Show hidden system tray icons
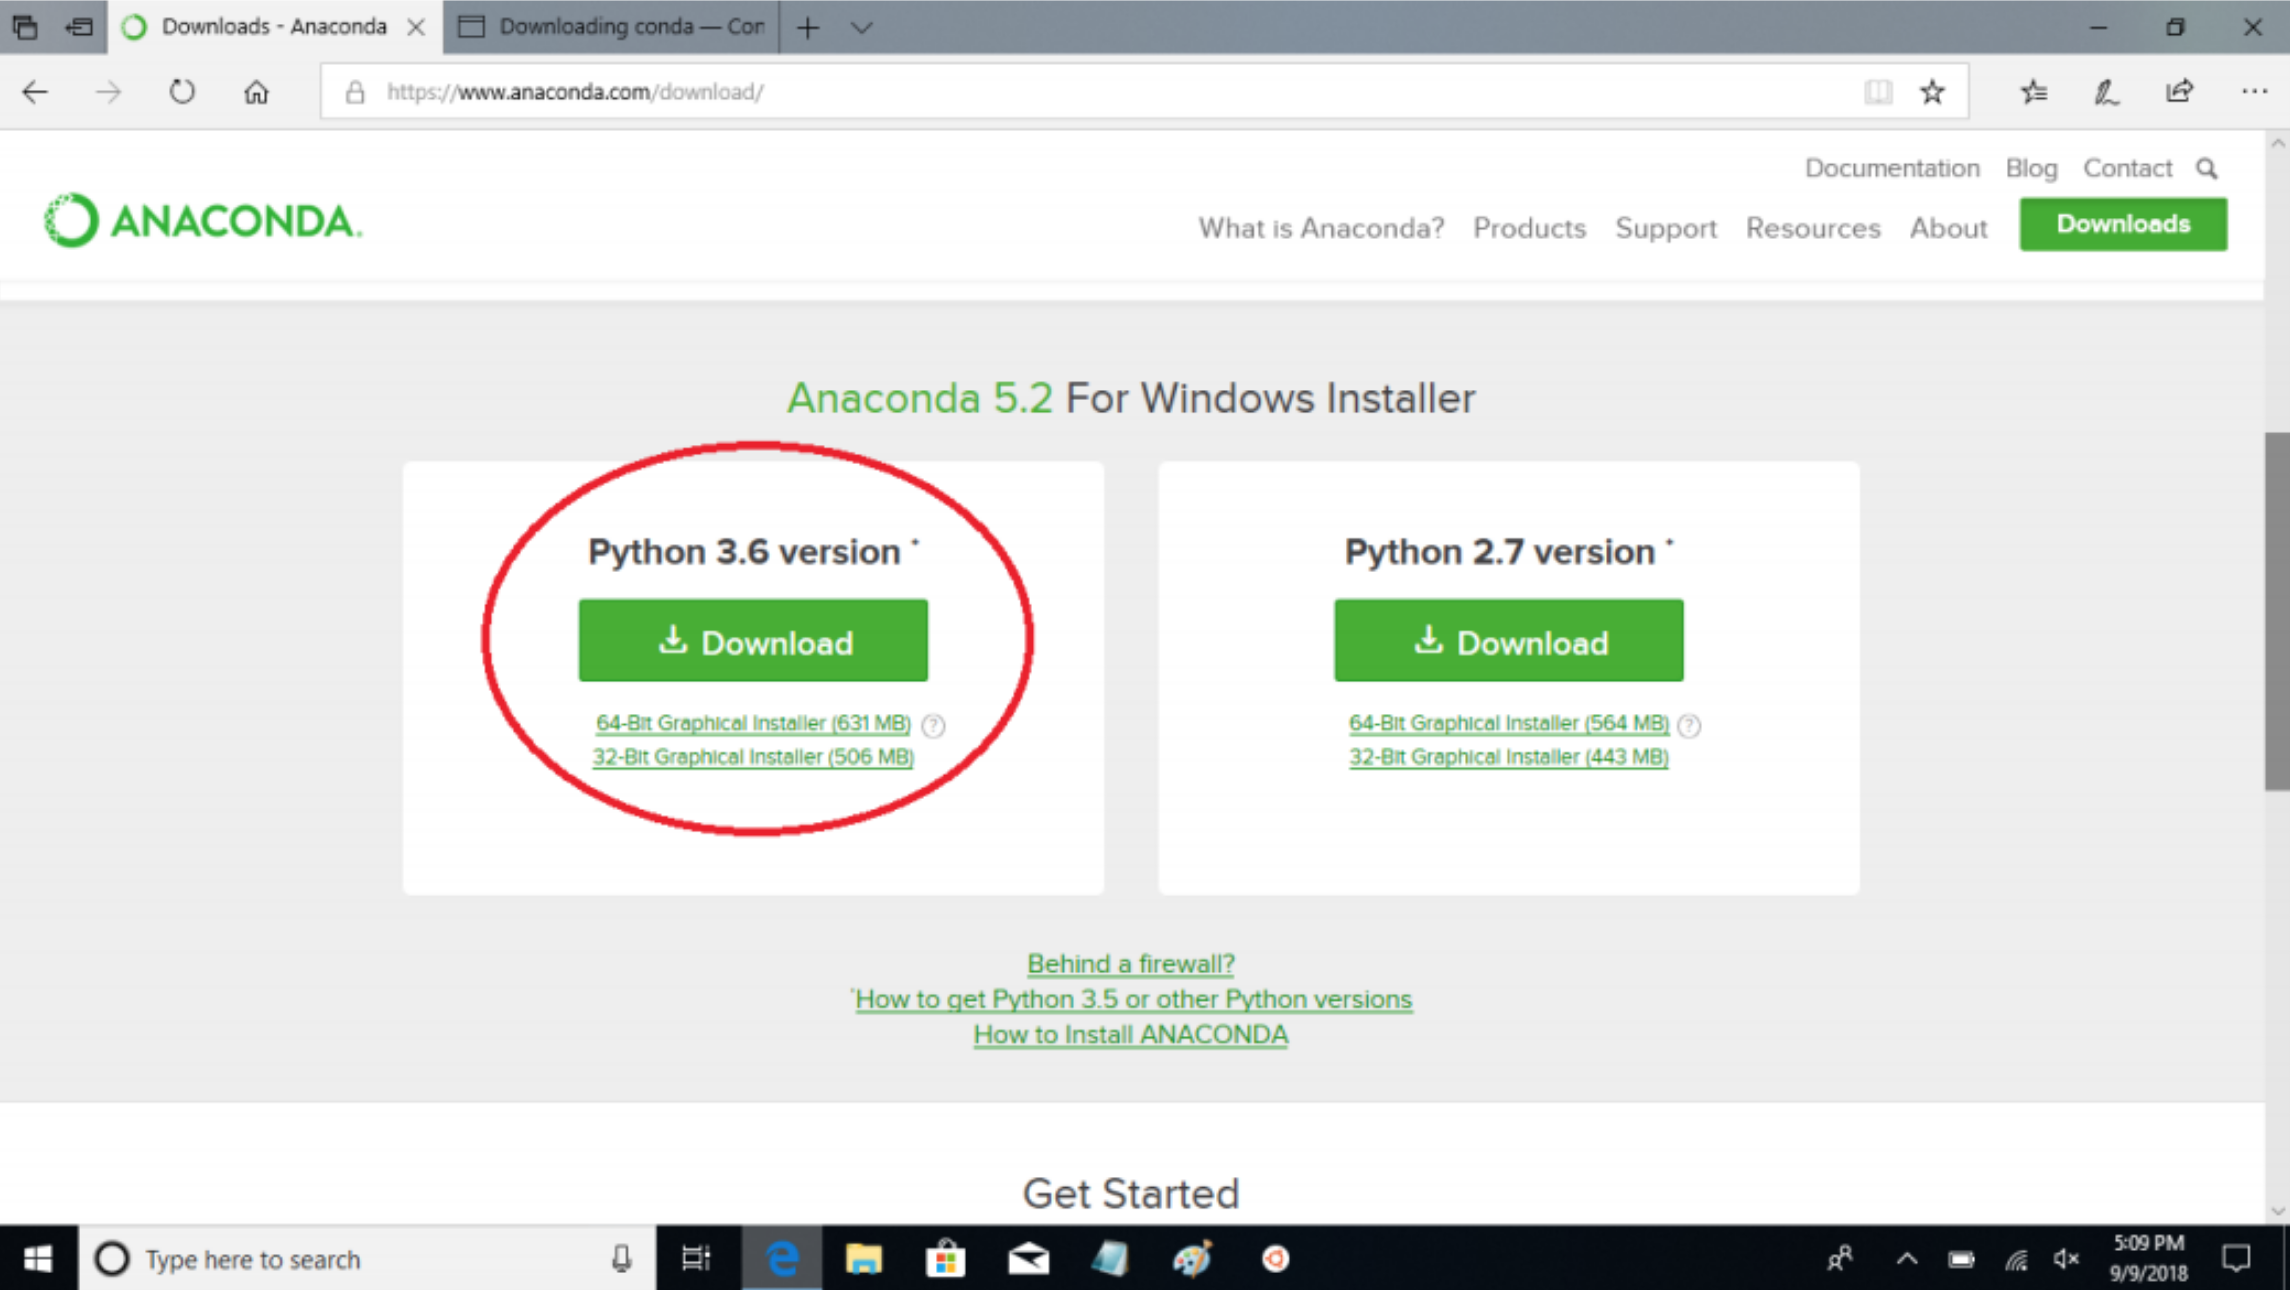Screen dimensions: 2290x1290 1906,1259
